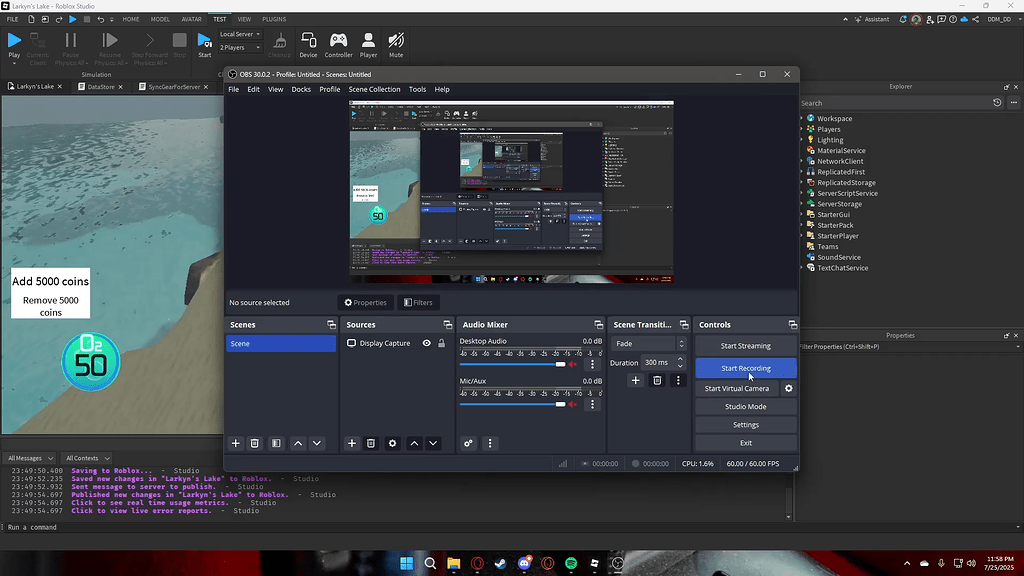Open the OBS Docks menu

(301, 89)
